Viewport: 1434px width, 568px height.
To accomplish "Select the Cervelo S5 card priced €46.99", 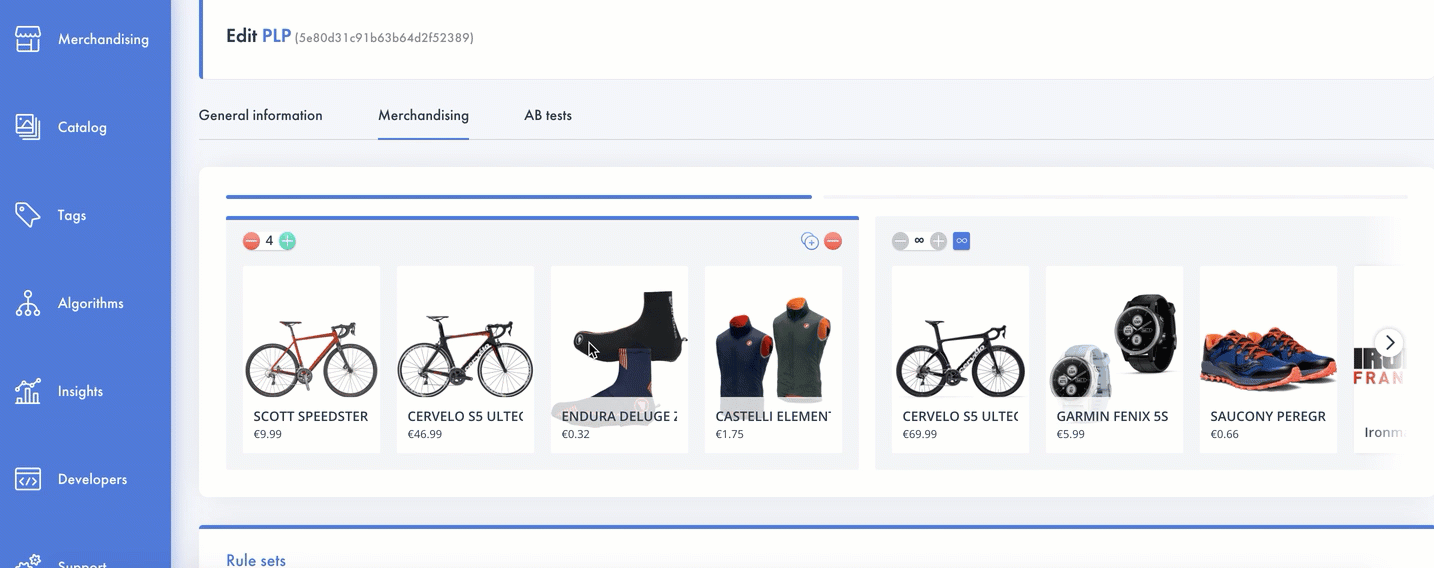I will (x=465, y=359).
